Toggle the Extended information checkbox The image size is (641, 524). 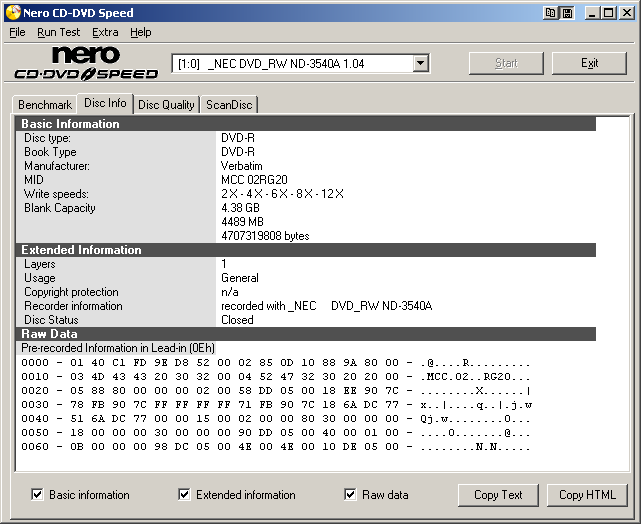184,494
